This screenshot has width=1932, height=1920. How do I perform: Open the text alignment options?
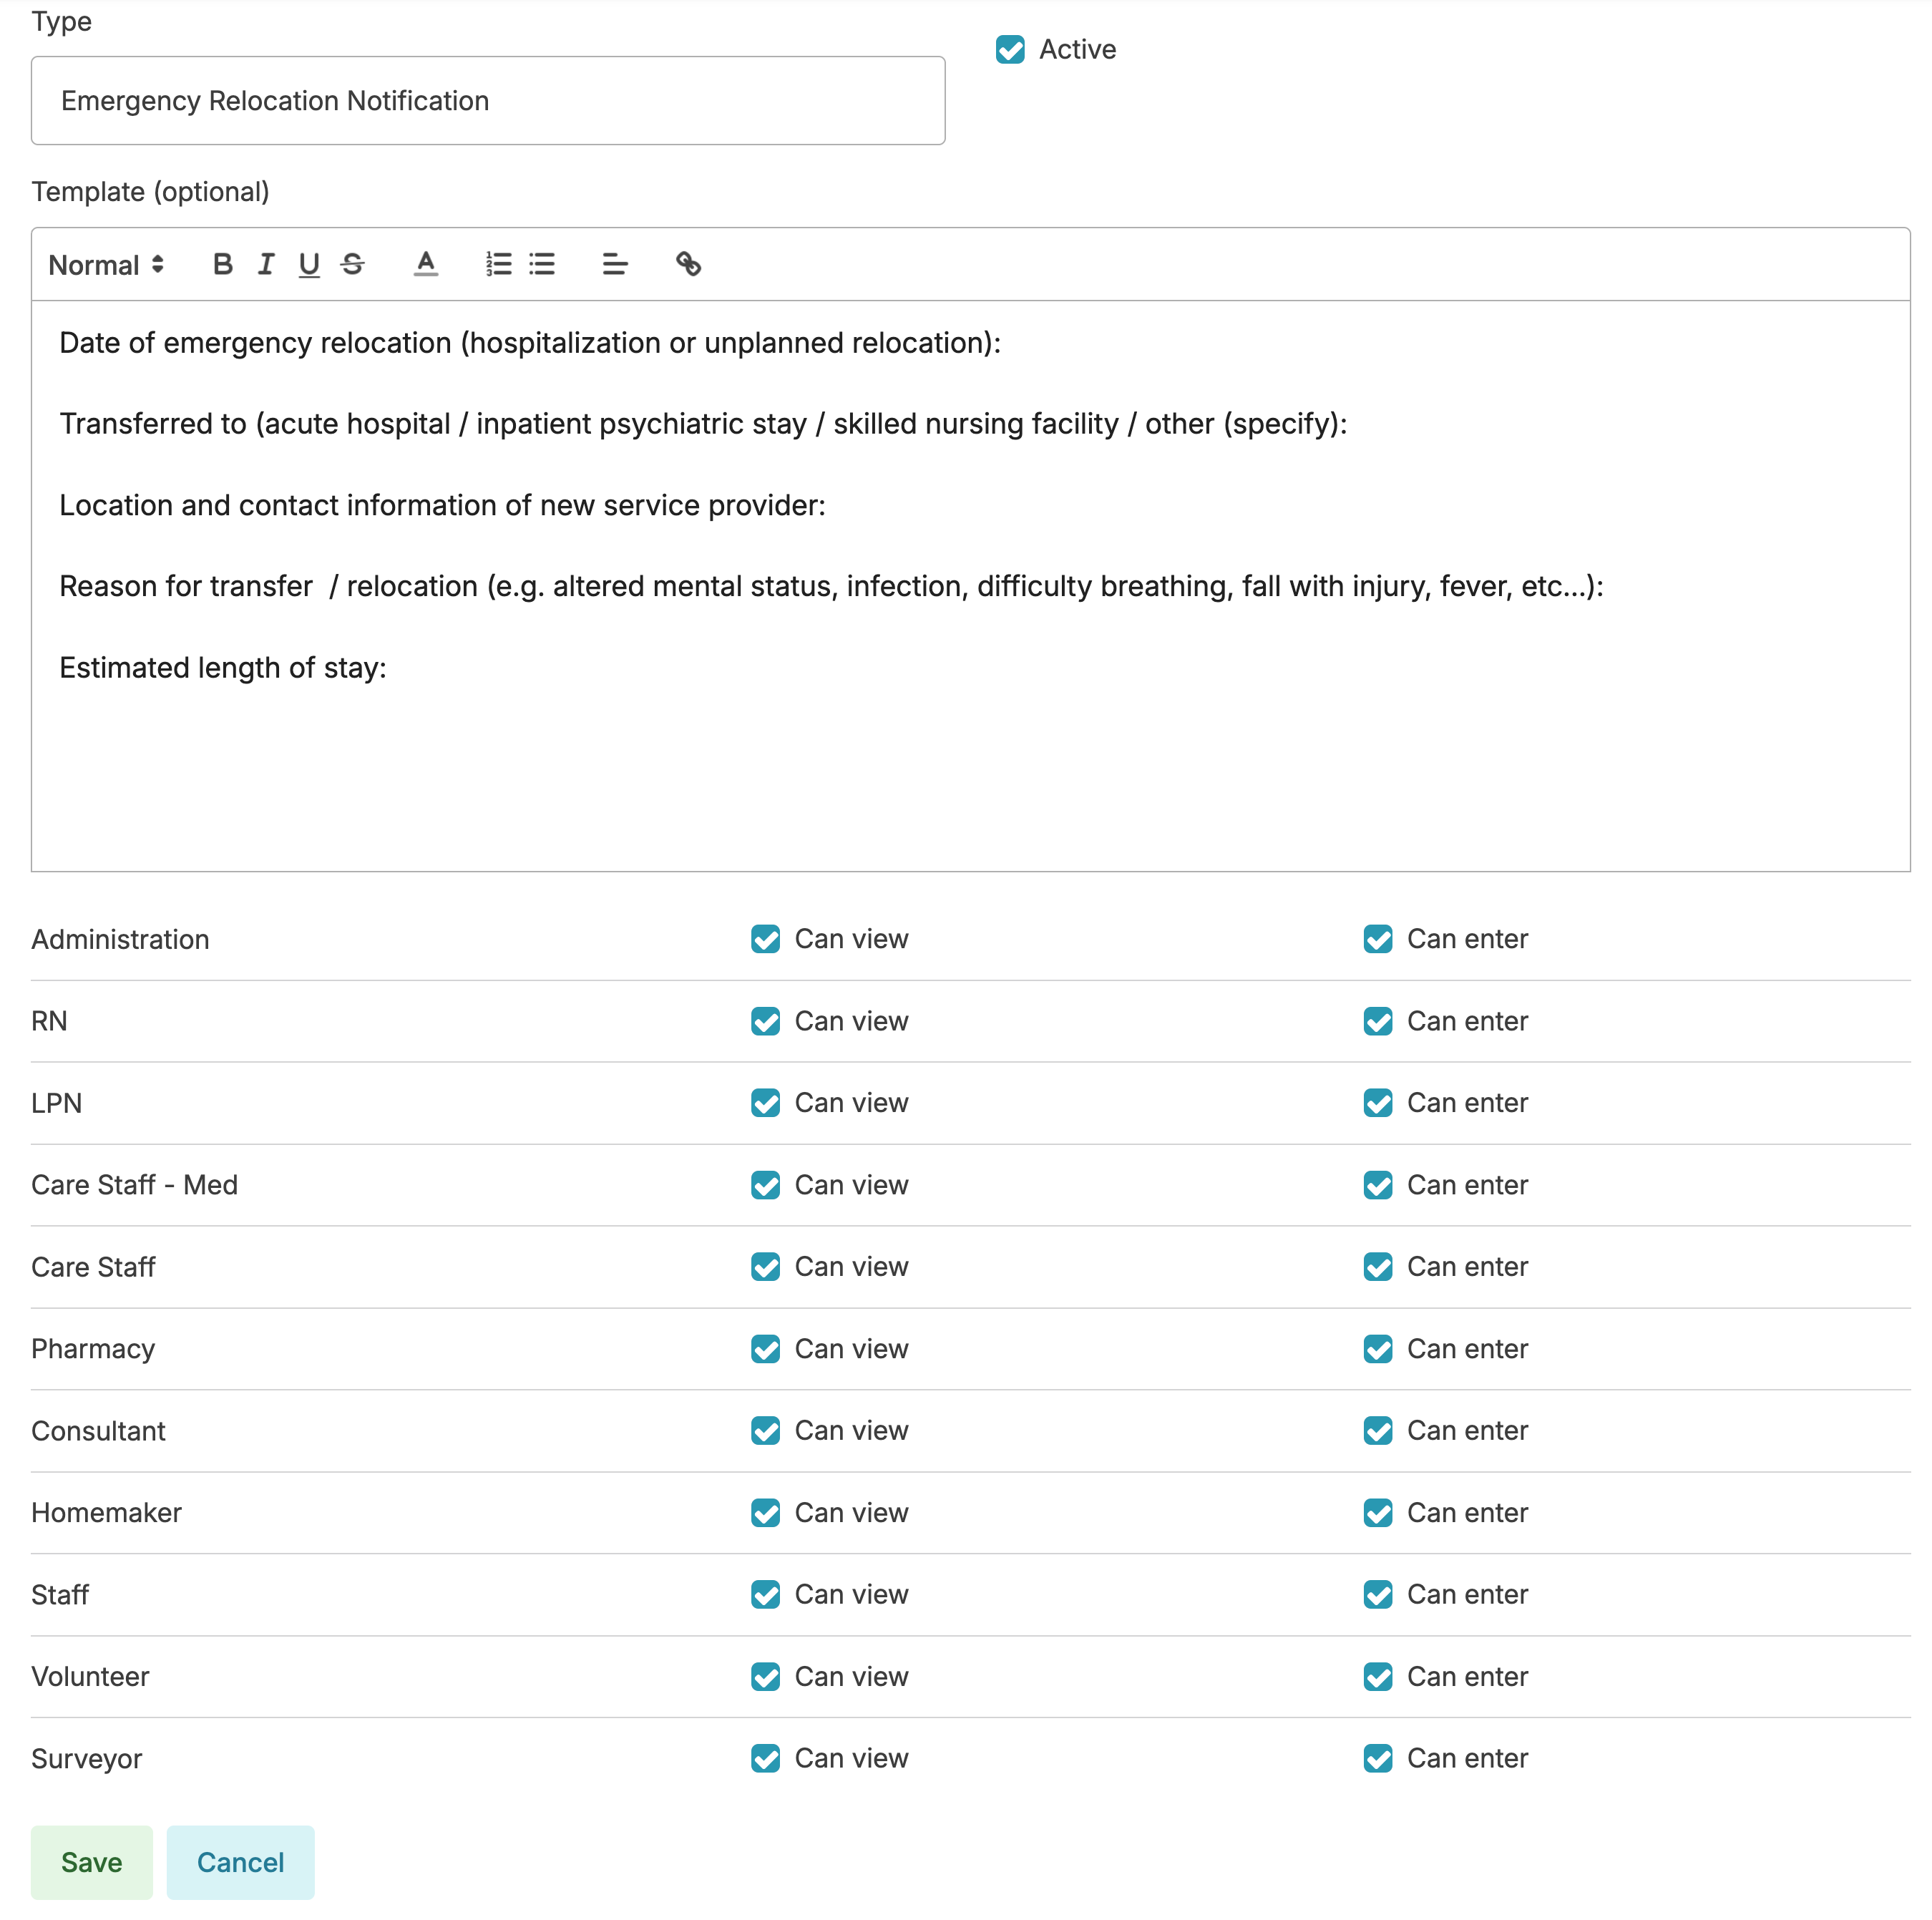[x=615, y=264]
